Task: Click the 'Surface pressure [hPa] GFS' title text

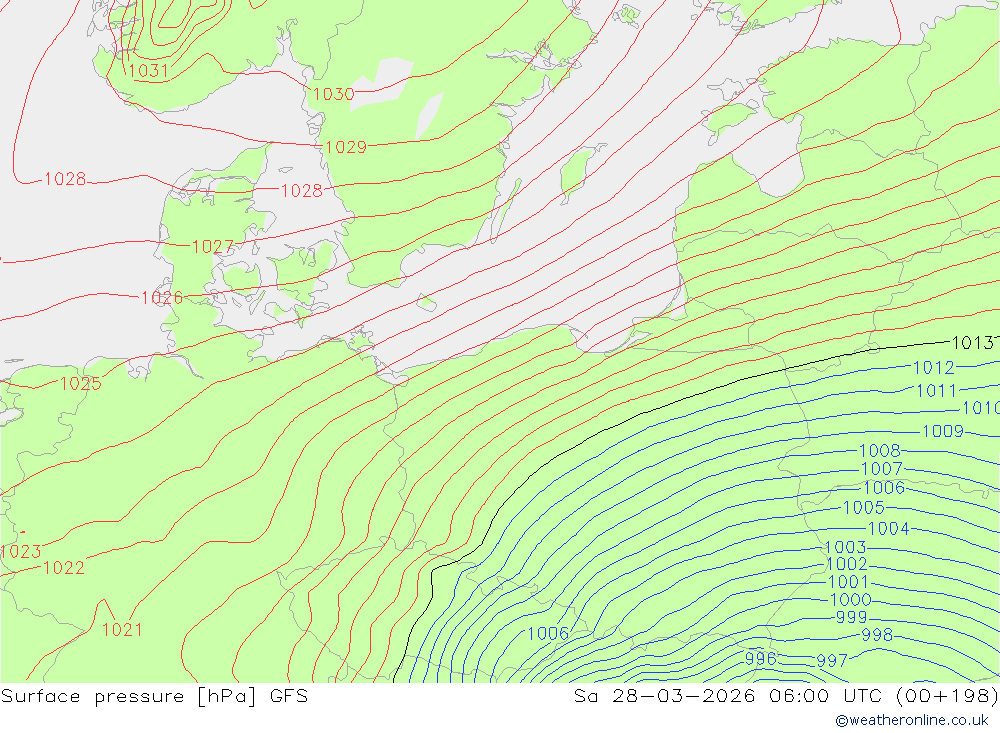Action: (x=154, y=696)
